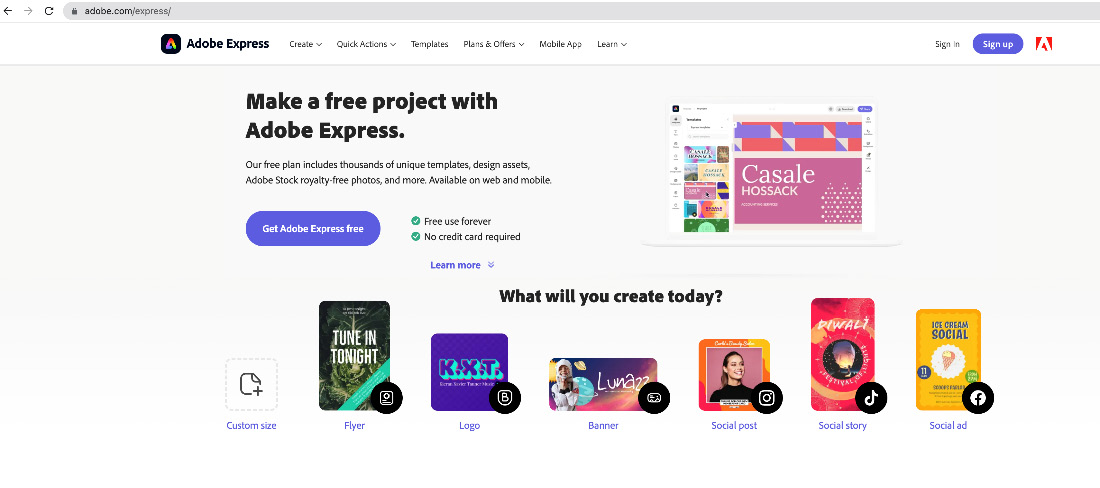Screen dimensions: 1100x488
Task: Click the red Adobe logo icon
Action: pos(1044,44)
